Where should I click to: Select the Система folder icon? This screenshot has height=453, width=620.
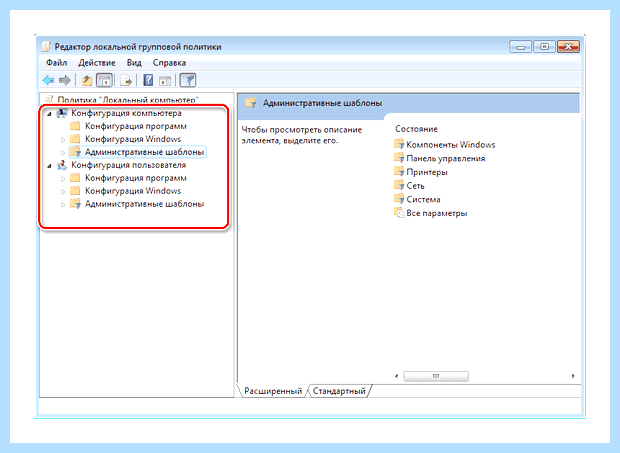pyautogui.click(x=399, y=199)
